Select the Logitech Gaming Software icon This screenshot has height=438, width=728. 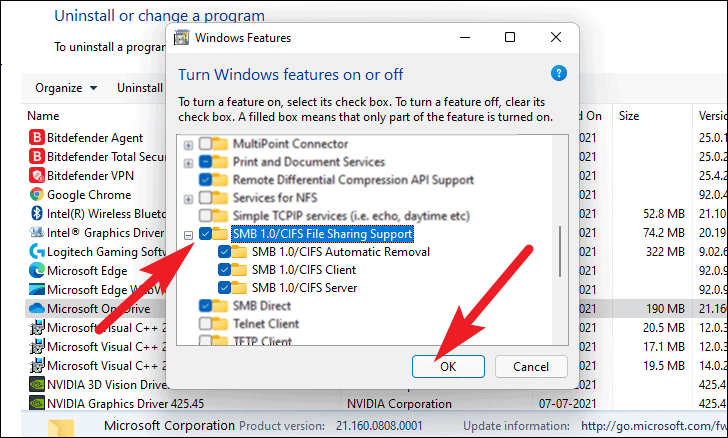(x=36, y=252)
